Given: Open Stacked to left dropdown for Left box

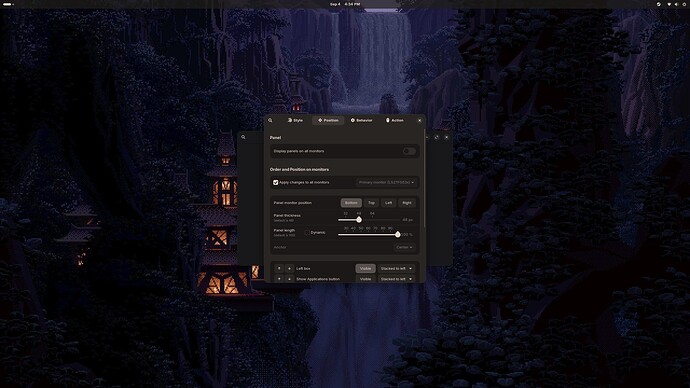Looking at the screenshot, I should coord(396,268).
